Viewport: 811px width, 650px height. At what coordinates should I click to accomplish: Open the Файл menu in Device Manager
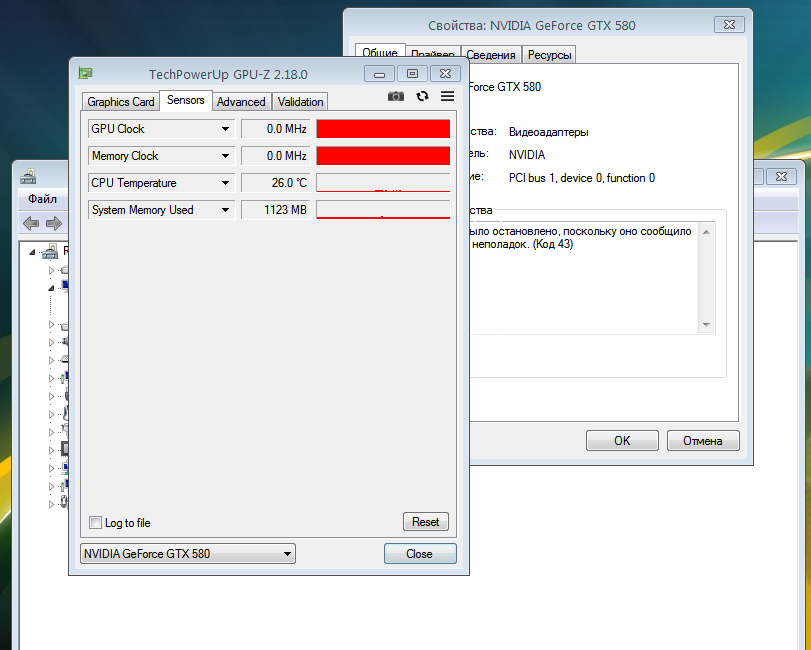[42, 199]
